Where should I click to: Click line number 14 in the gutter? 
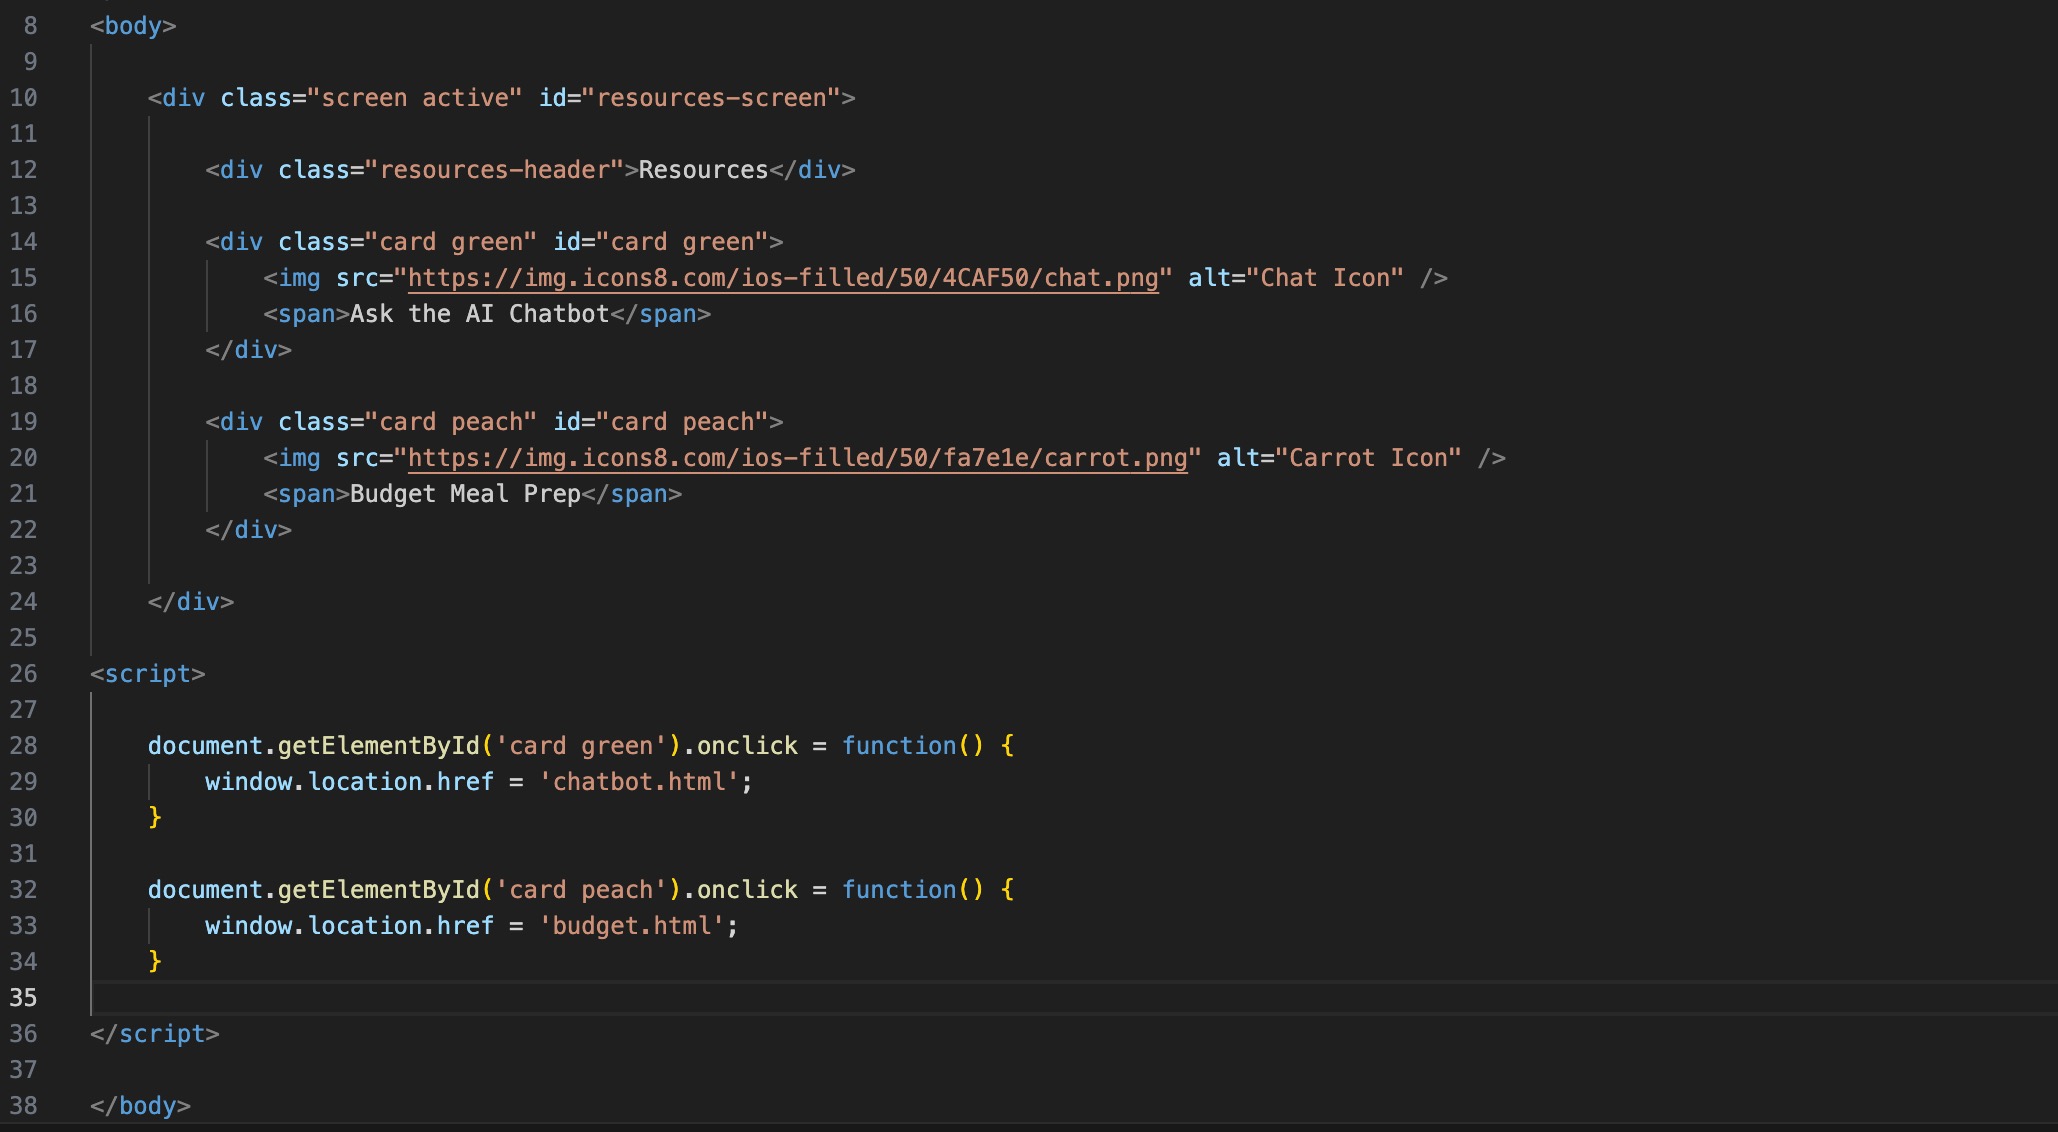24,242
